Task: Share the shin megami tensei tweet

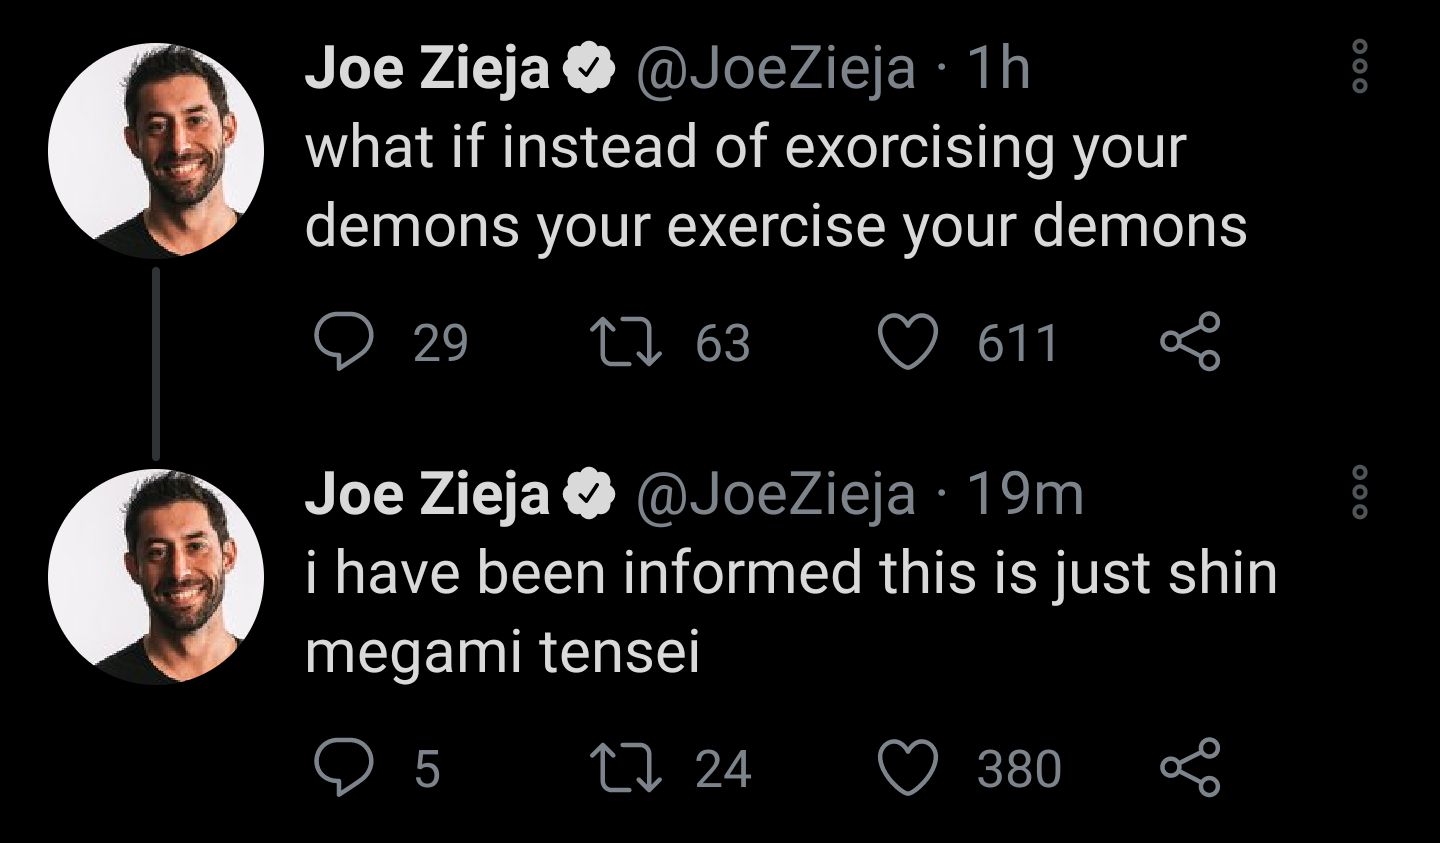Action: pyautogui.click(x=1190, y=767)
